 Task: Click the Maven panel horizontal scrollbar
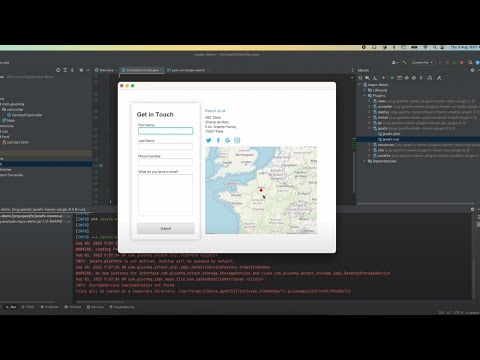tap(415, 203)
